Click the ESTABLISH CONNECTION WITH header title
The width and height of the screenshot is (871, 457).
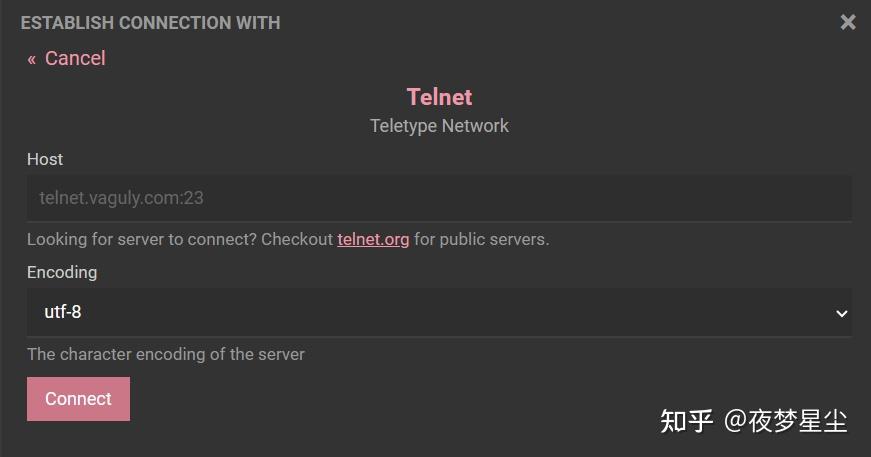pyautogui.click(x=150, y=22)
